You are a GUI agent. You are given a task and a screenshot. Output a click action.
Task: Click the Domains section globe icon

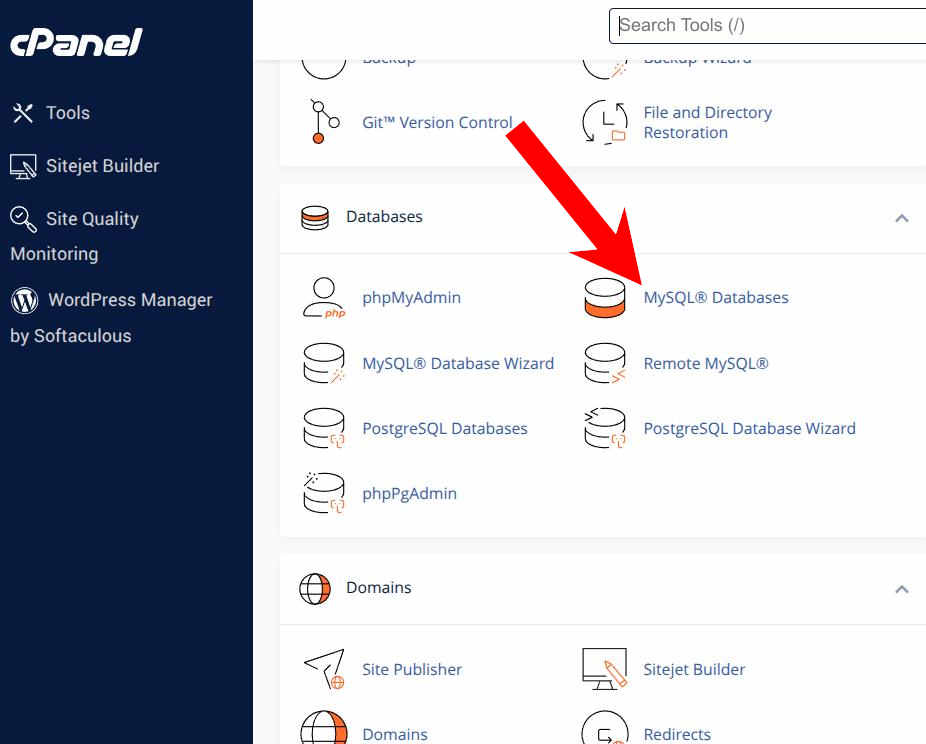[315, 588]
